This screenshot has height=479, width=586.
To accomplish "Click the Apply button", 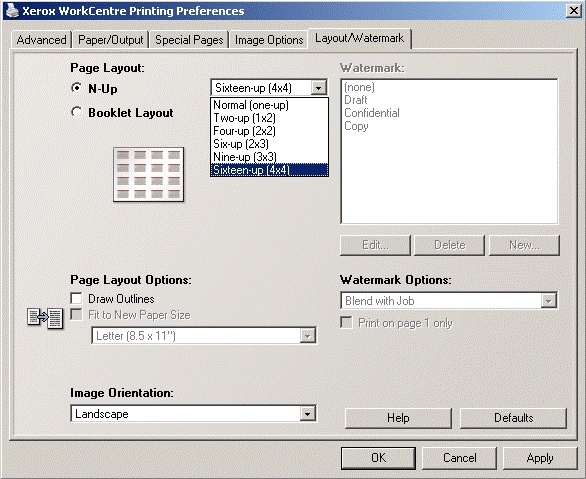I will (540, 458).
